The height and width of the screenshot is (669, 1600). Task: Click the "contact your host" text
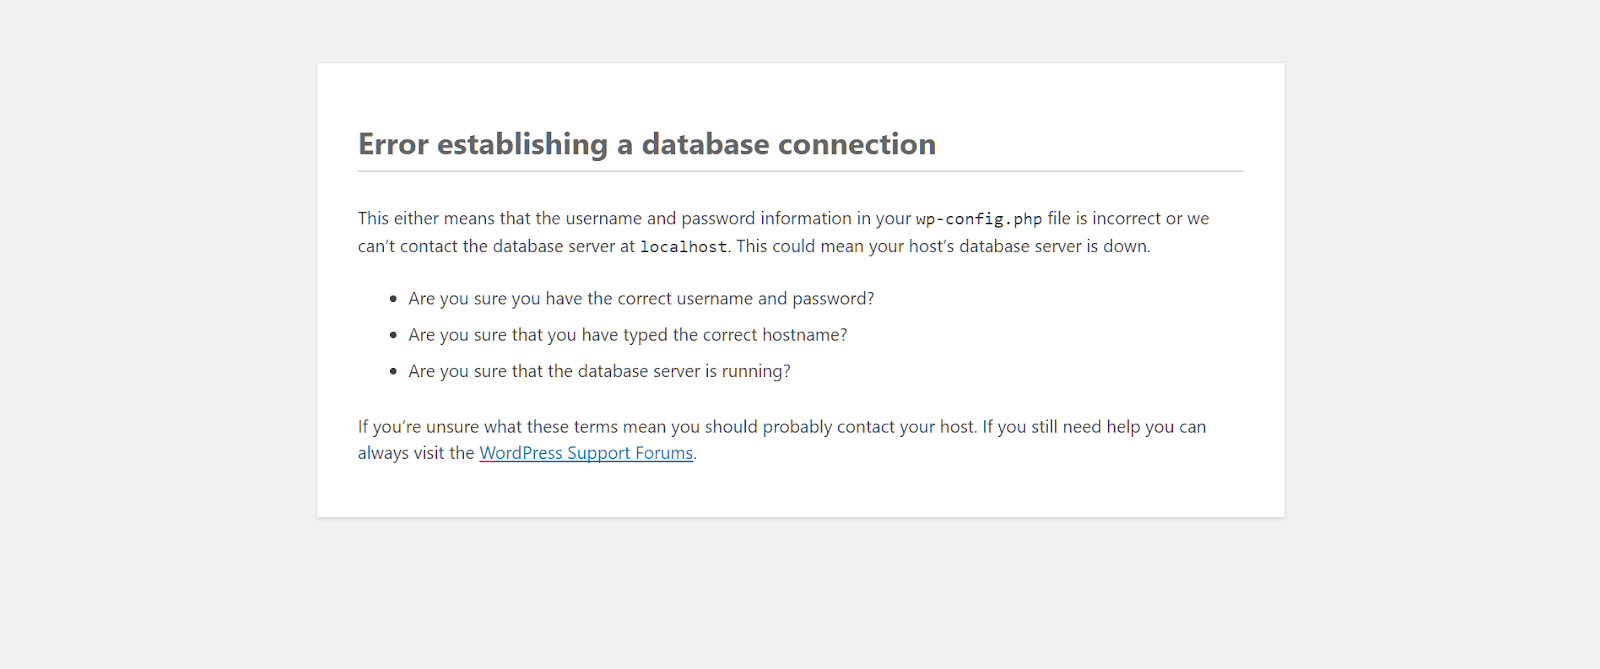[x=905, y=427]
